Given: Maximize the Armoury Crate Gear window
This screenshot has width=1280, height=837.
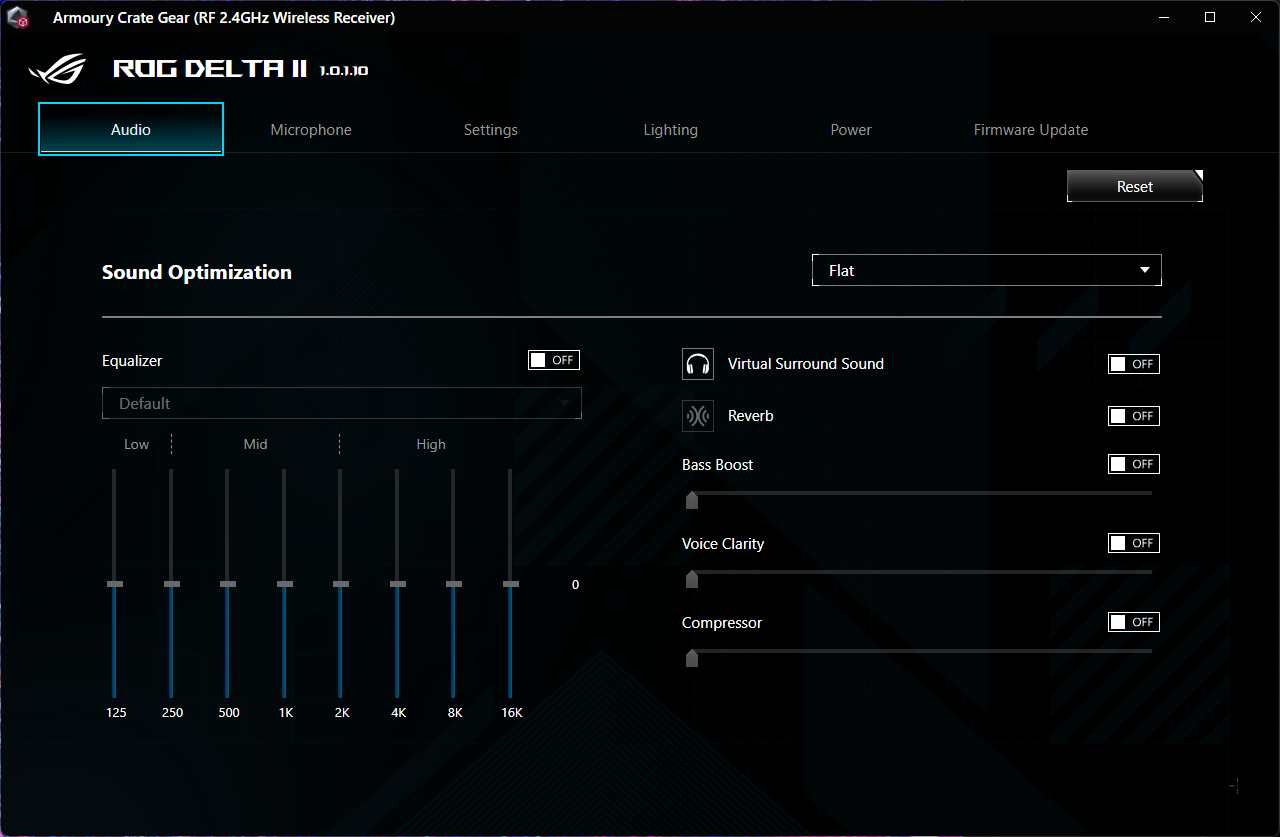Looking at the screenshot, I should point(1210,17).
